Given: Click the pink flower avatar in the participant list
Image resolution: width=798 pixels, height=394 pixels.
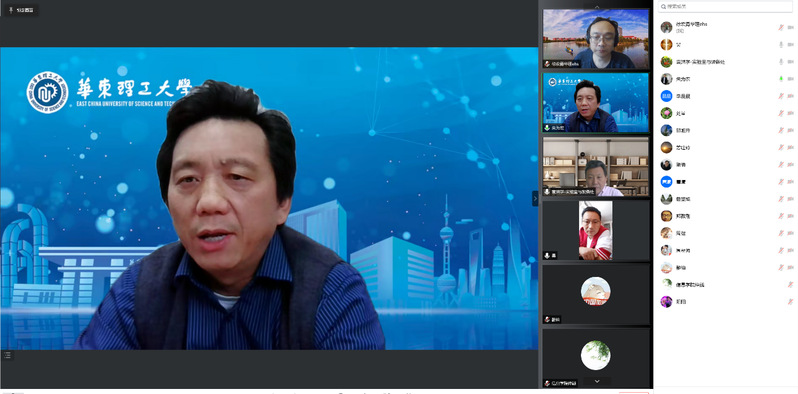Looking at the screenshot, I should coord(666,113).
